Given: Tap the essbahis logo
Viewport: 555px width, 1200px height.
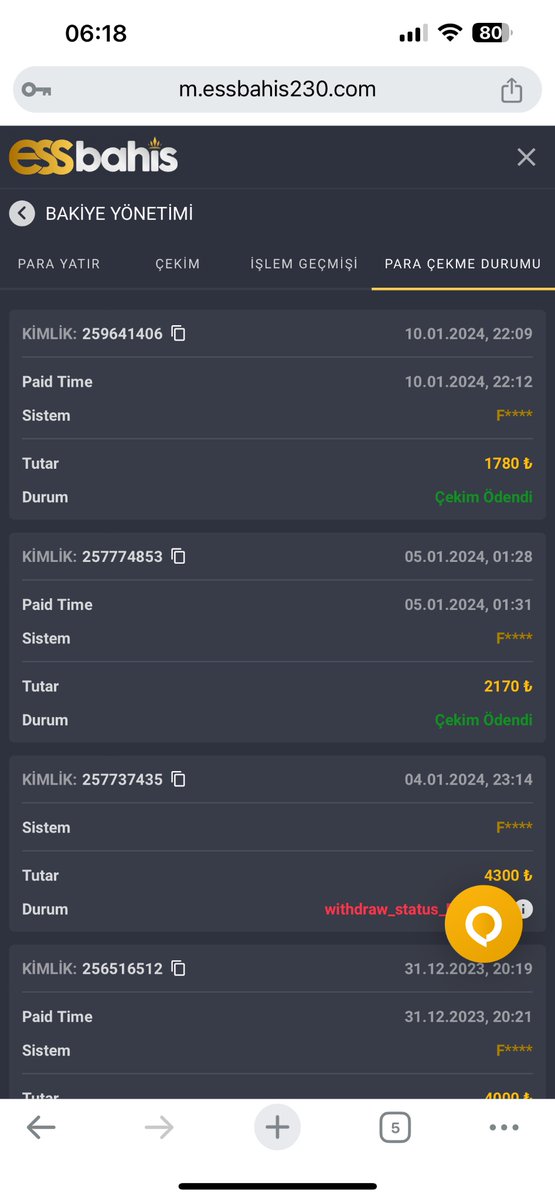Looking at the screenshot, I should (93, 157).
